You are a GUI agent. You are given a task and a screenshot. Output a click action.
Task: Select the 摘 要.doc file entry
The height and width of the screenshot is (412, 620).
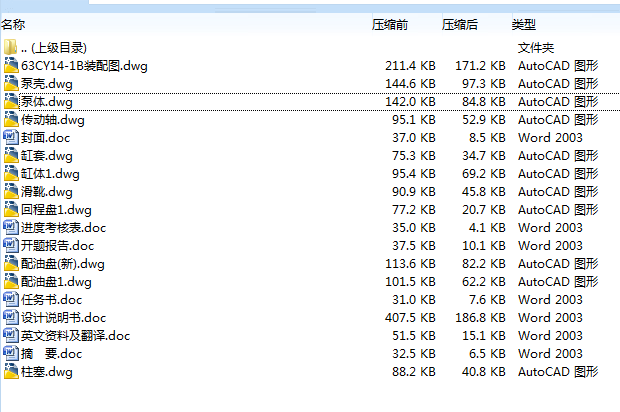click(x=51, y=354)
